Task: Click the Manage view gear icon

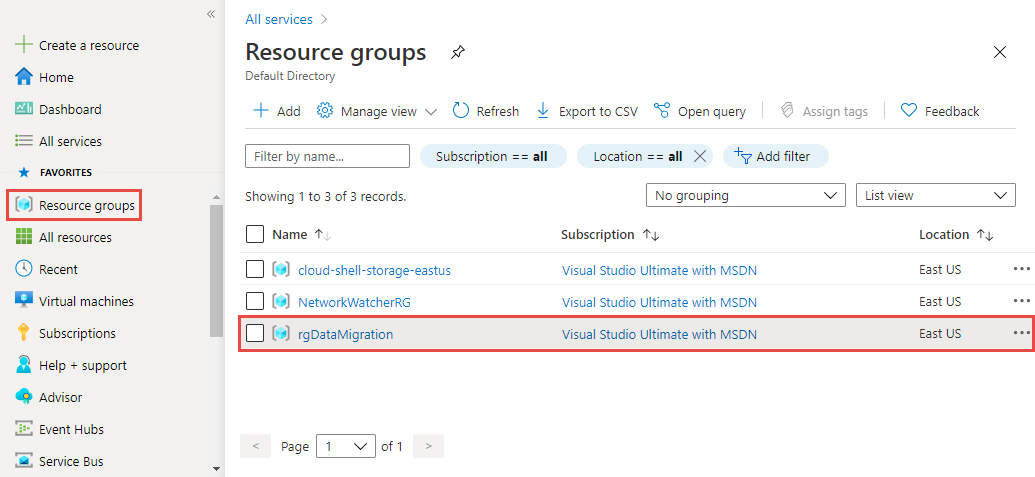Action: point(325,111)
